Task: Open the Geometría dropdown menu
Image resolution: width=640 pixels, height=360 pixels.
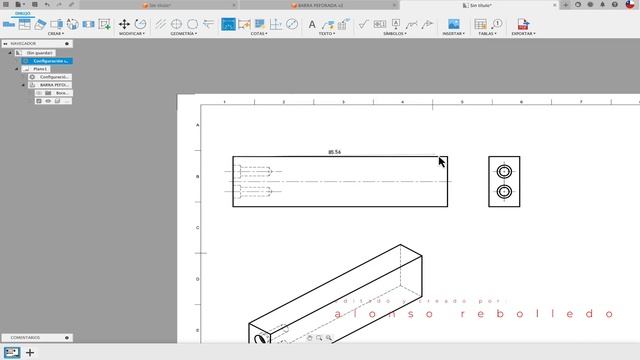Action: [184, 34]
